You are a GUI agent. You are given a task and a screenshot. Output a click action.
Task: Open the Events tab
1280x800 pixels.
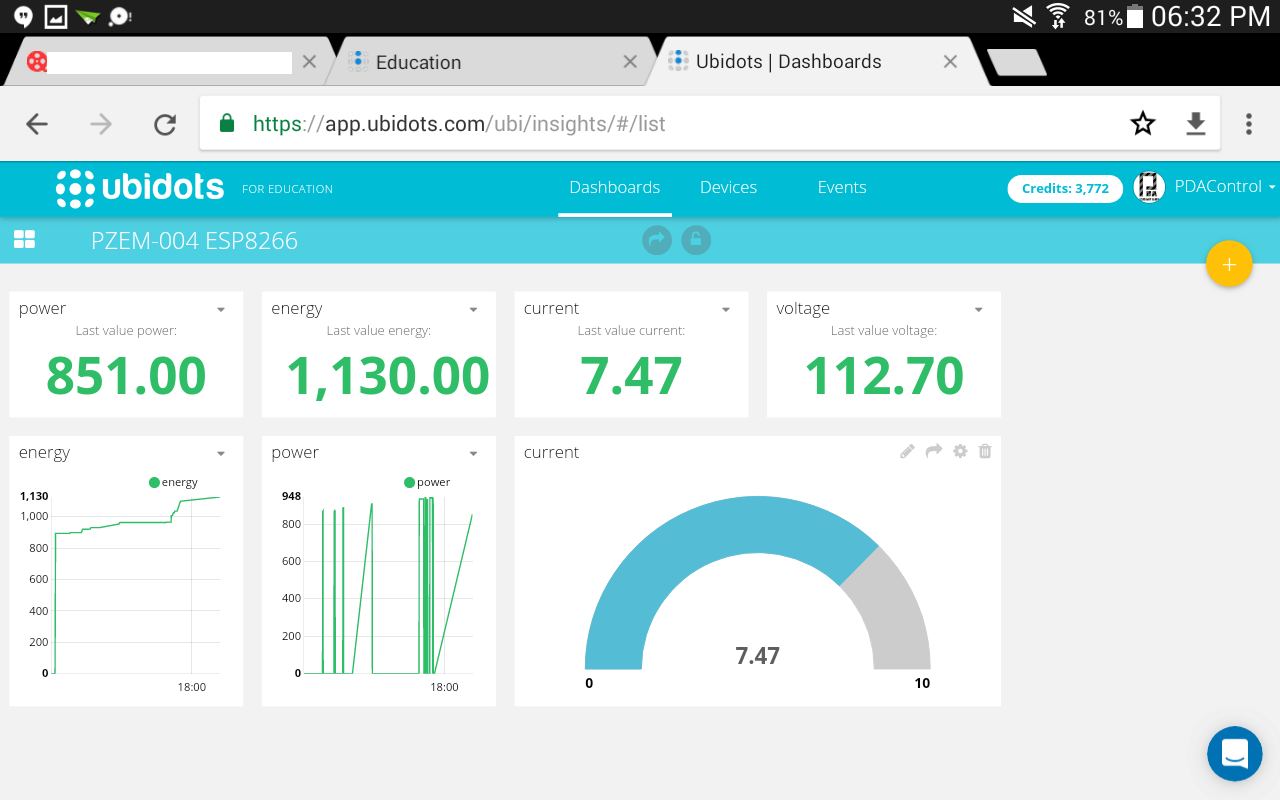click(842, 188)
